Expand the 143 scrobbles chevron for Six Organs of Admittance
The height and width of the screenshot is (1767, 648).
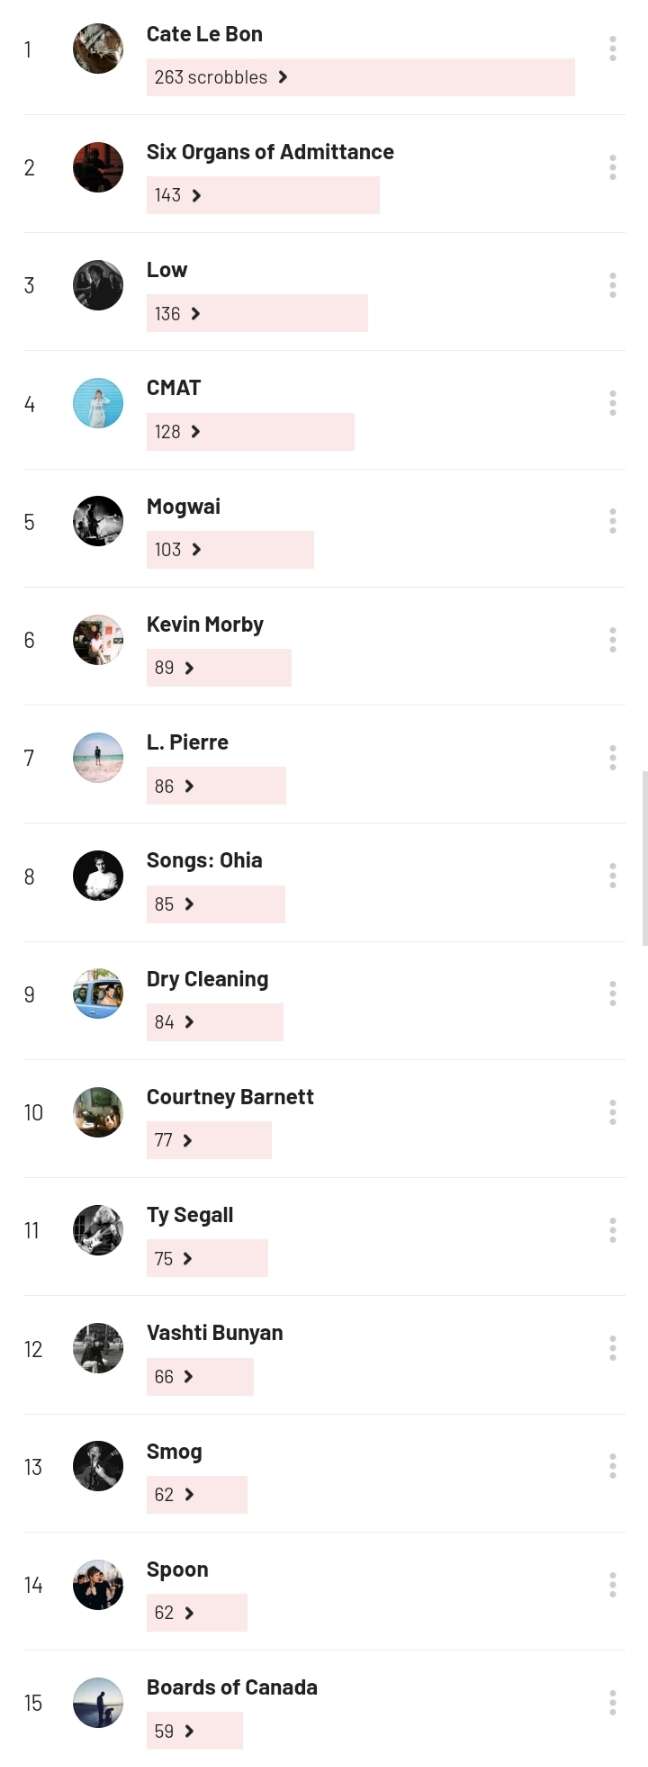tap(196, 195)
